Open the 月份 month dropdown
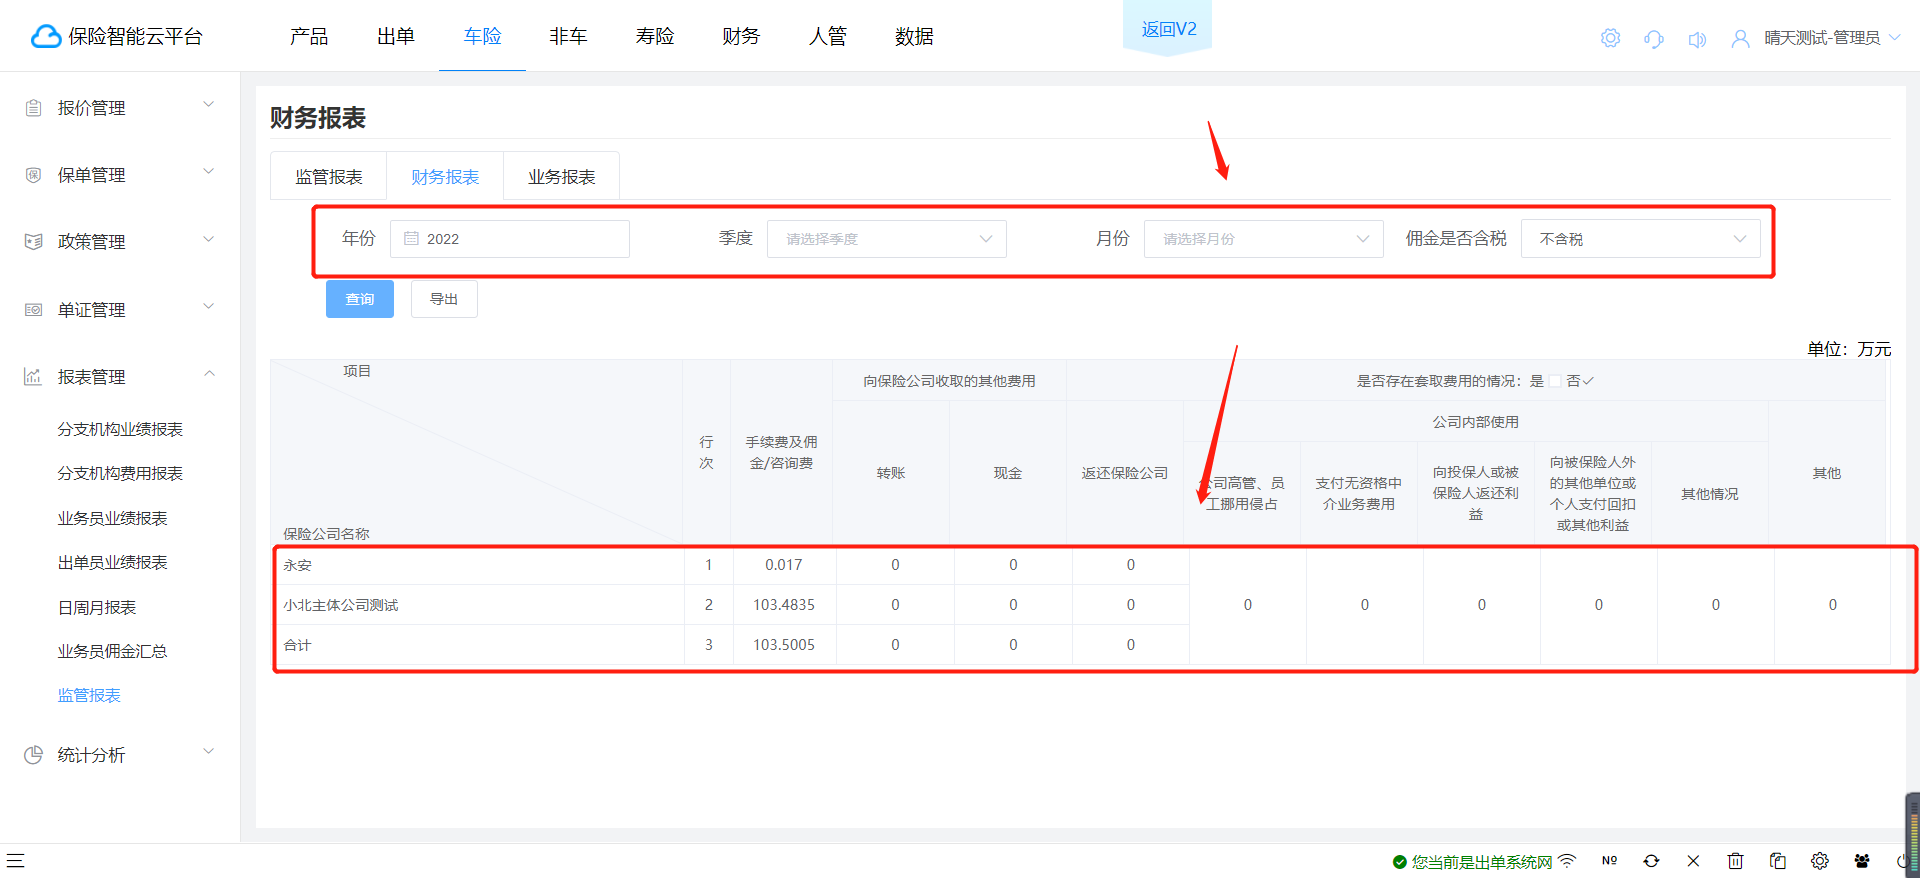1920x878 pixels. click(x=1263, y=239)
